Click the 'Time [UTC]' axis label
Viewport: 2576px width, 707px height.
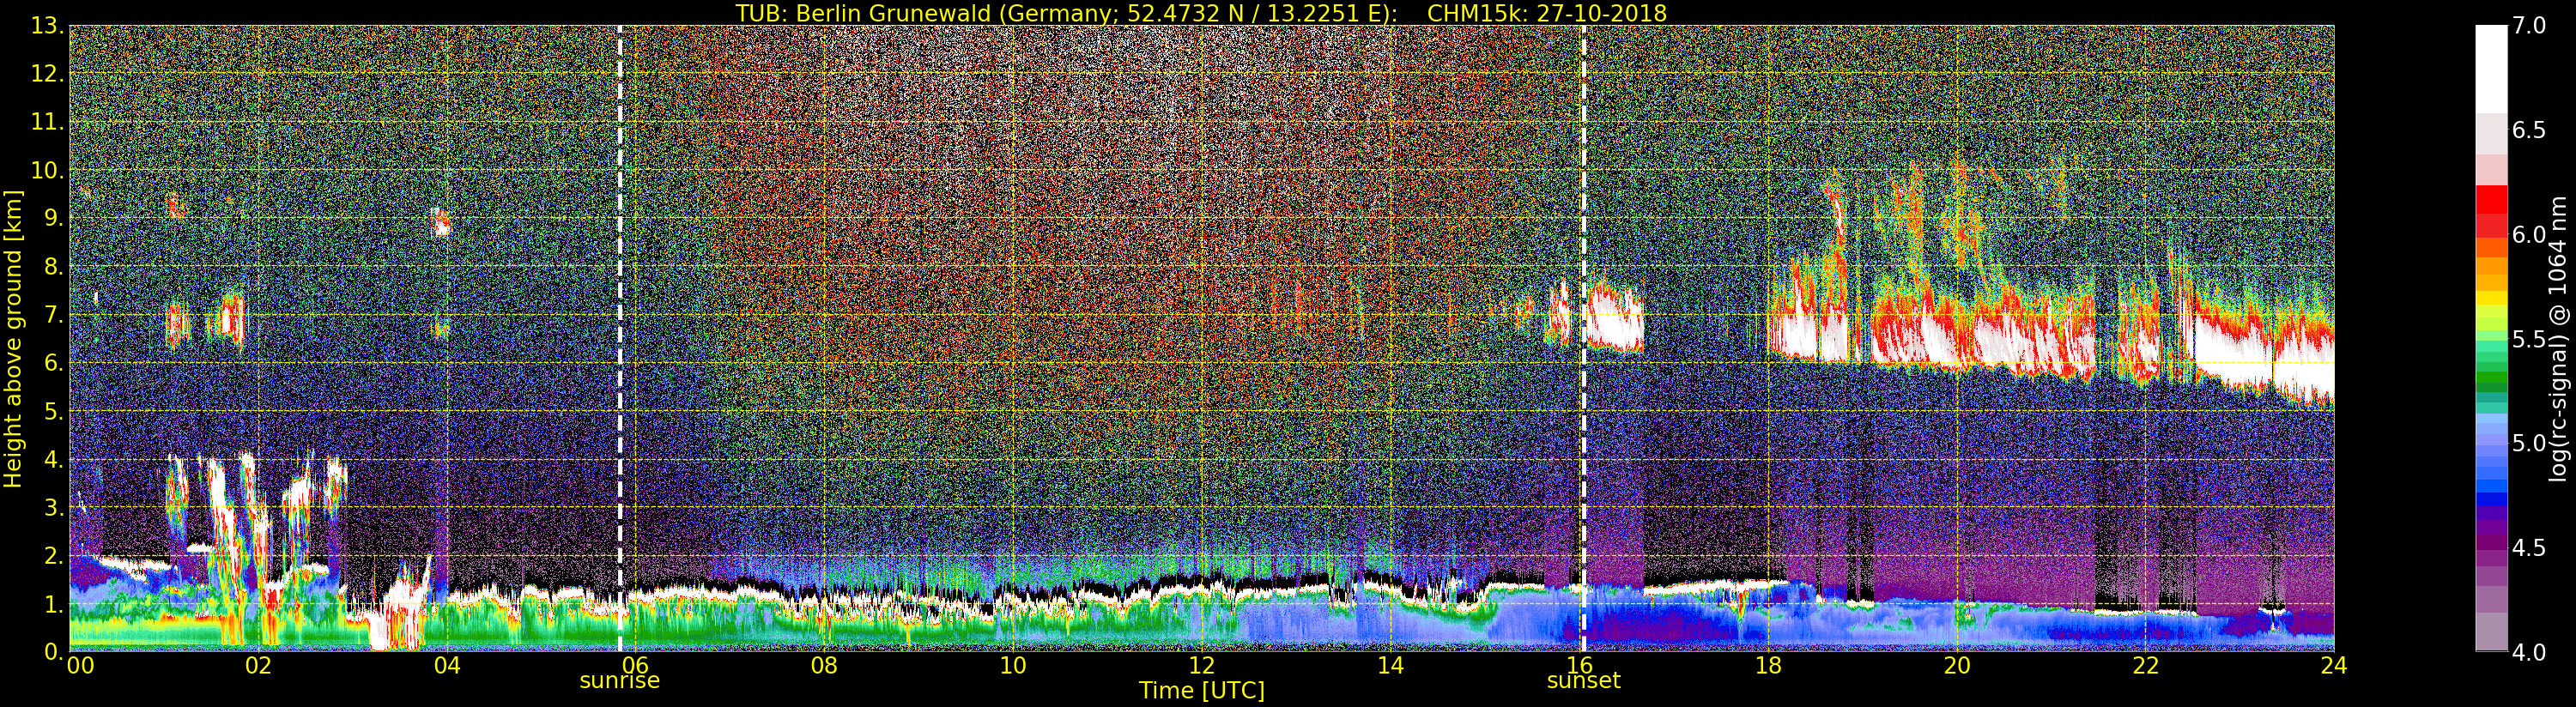tap(1202, 691)
